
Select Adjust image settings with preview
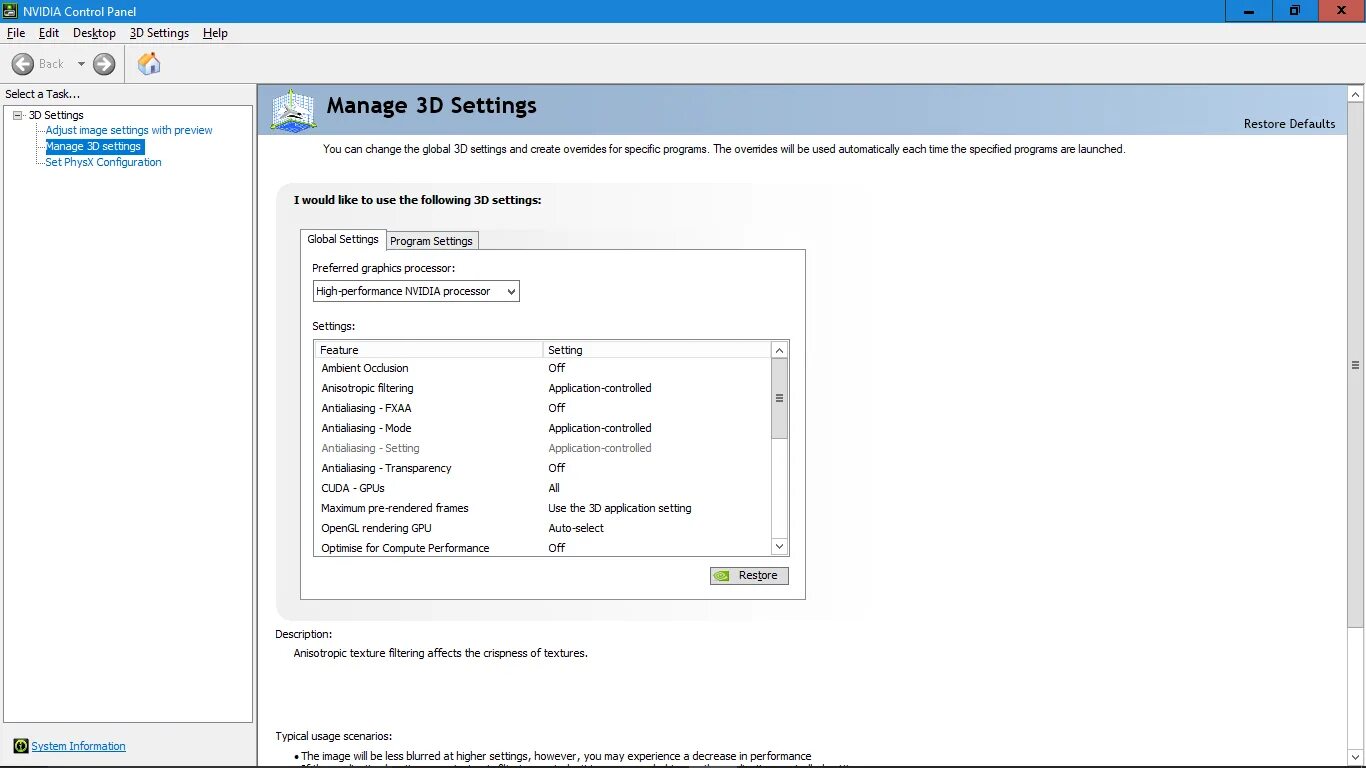pos(129,130)
